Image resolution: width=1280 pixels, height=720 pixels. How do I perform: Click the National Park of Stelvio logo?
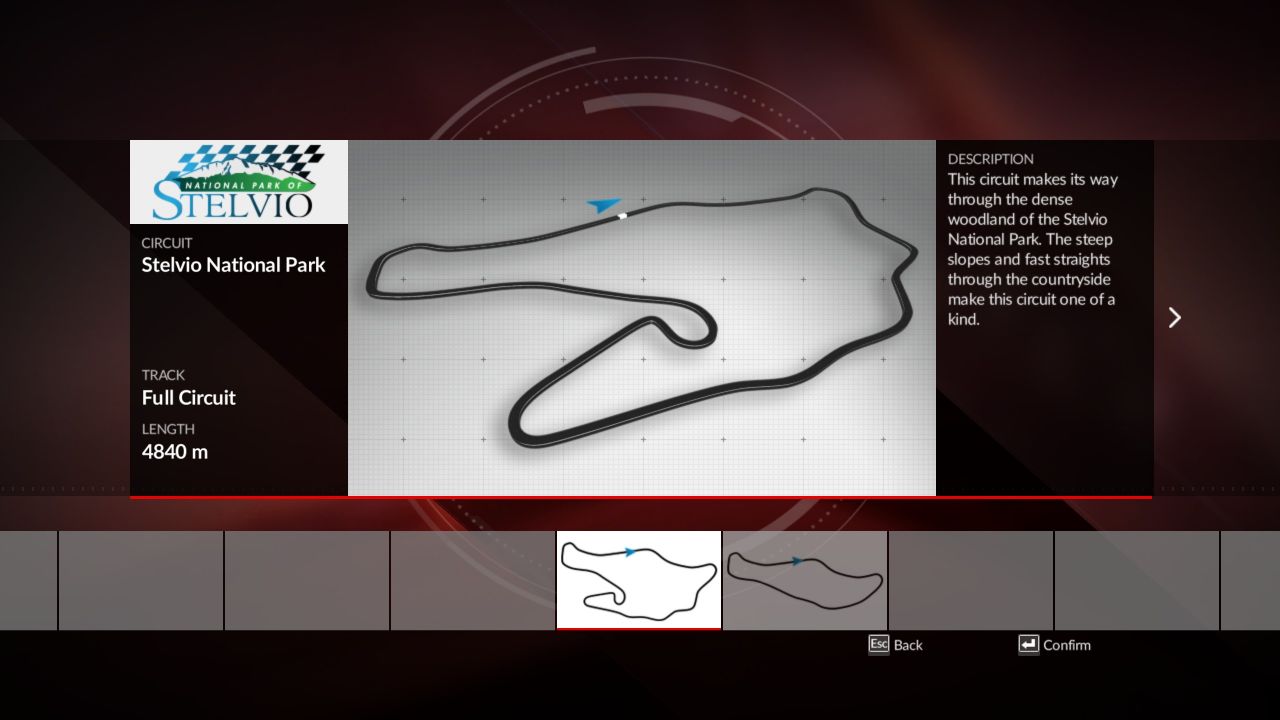(x=239, y=182)
